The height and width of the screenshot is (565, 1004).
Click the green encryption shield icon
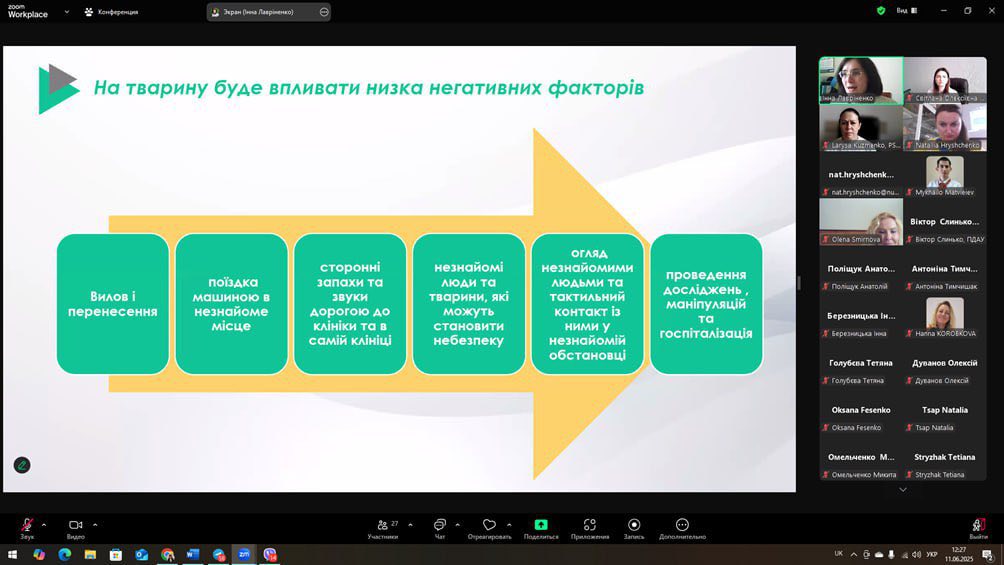coord(881,11)
